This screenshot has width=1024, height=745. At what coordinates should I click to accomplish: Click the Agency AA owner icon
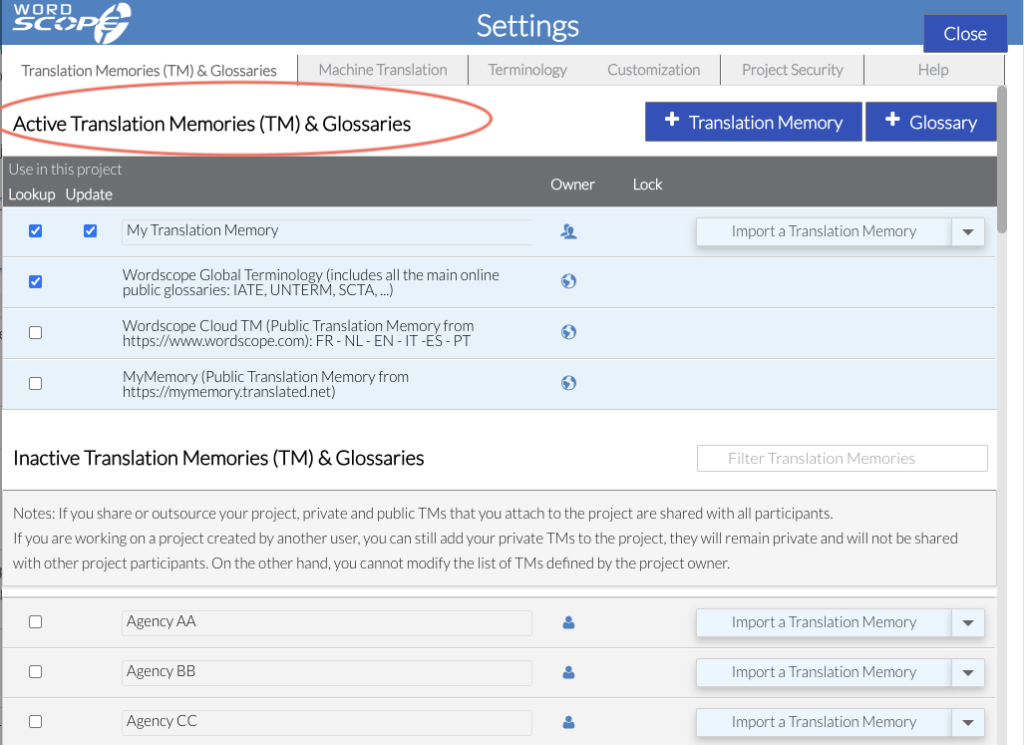[x=568, y=622]
